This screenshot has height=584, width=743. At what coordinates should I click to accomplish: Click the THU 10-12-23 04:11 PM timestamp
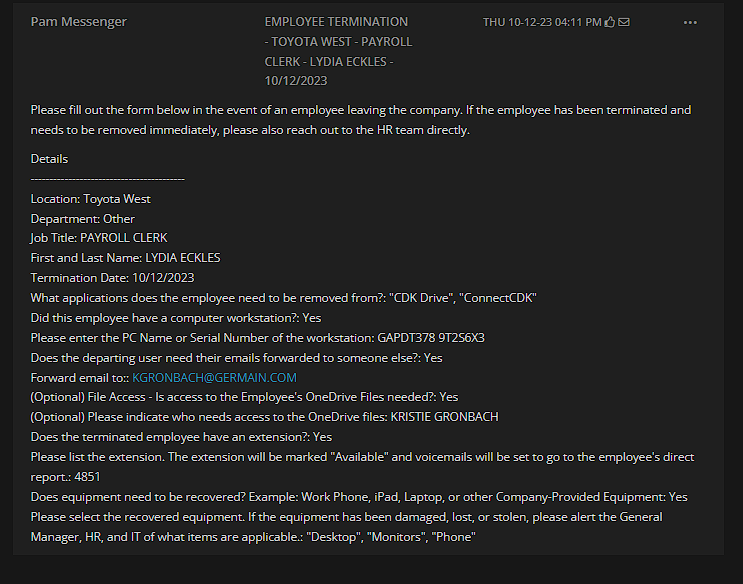[x=542, y=22]
